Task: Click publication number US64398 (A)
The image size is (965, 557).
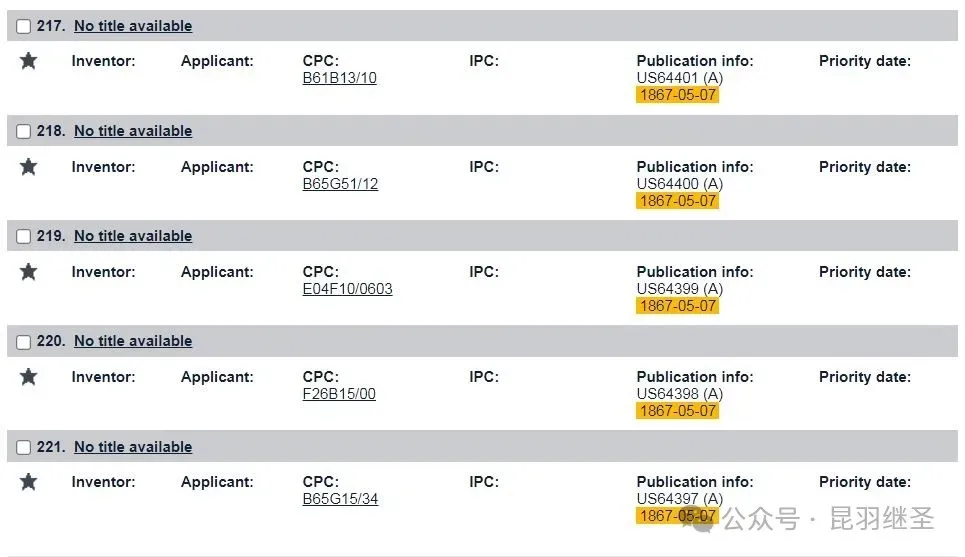Action: tap(679, 394)
